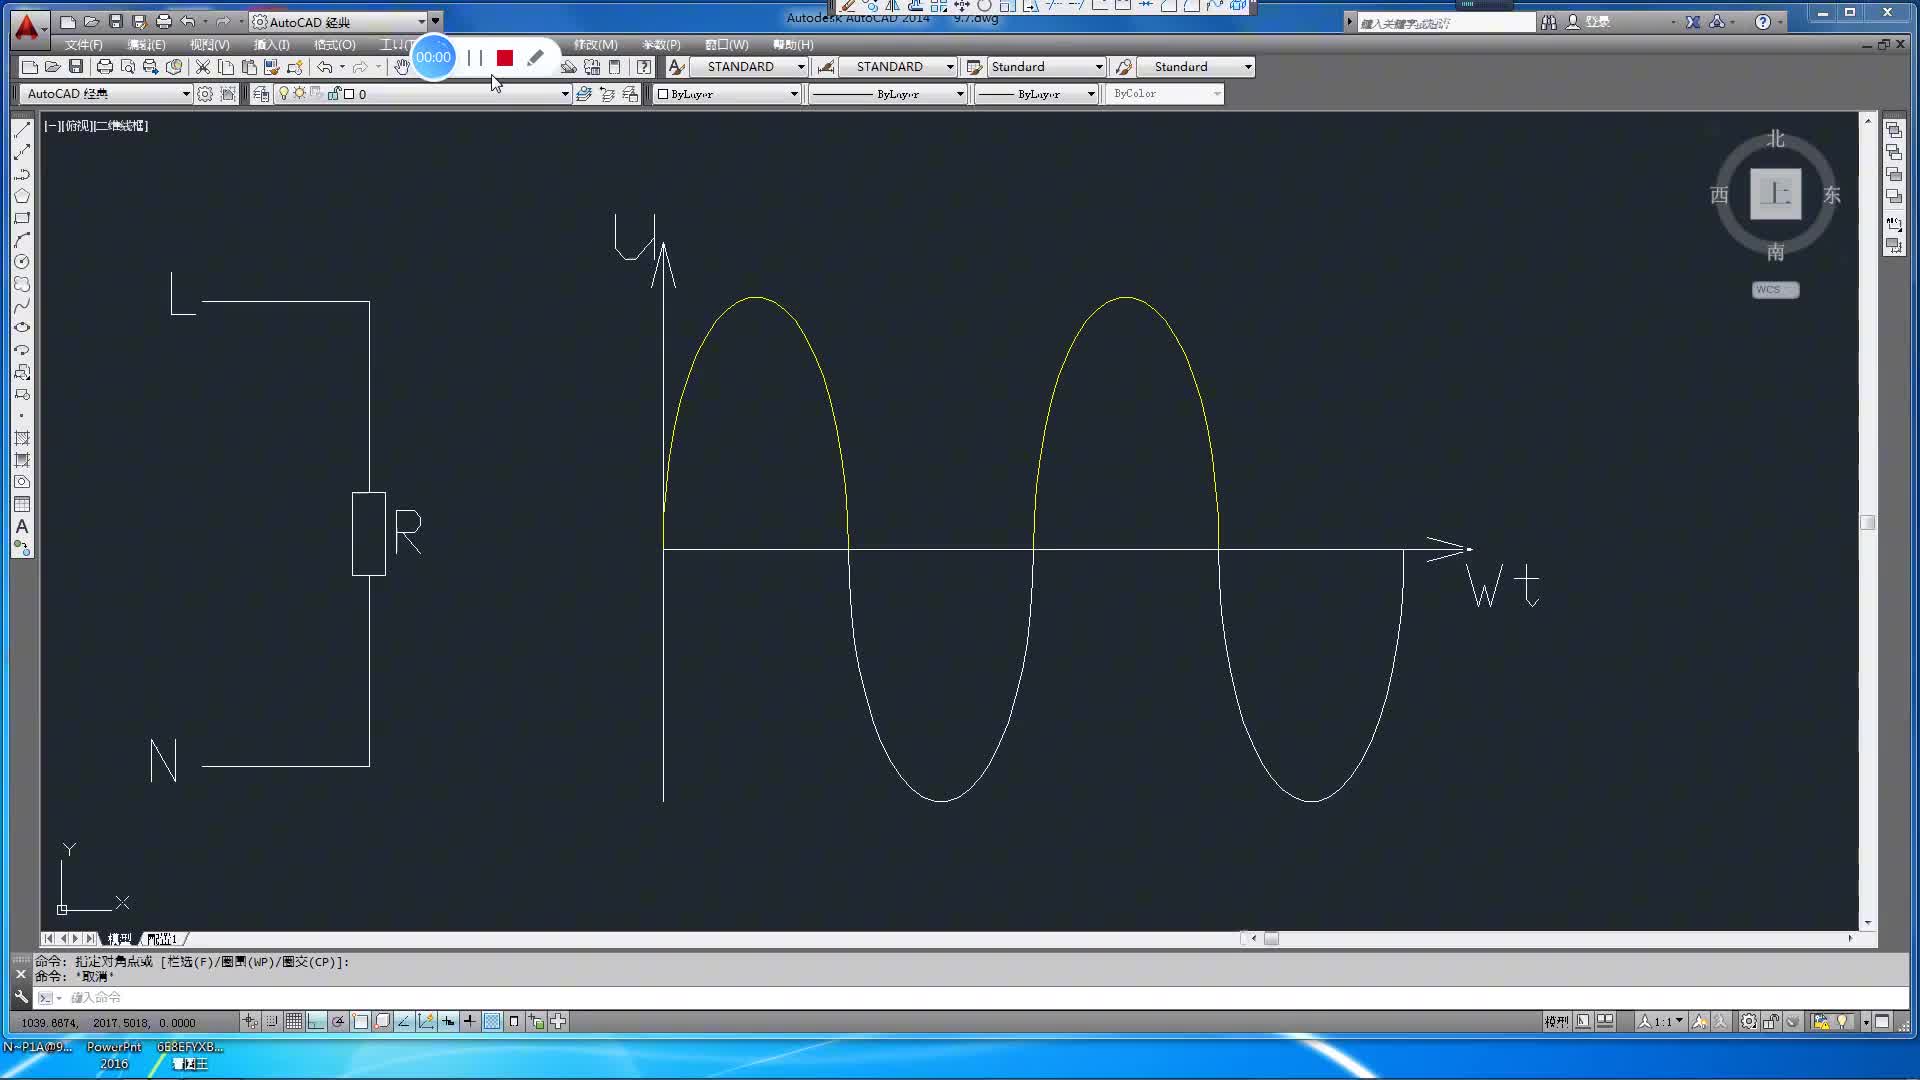Toggle Polar Tracking in status bar
The height and width of the screenshot is (1080, 1920).
(338, 1022)
